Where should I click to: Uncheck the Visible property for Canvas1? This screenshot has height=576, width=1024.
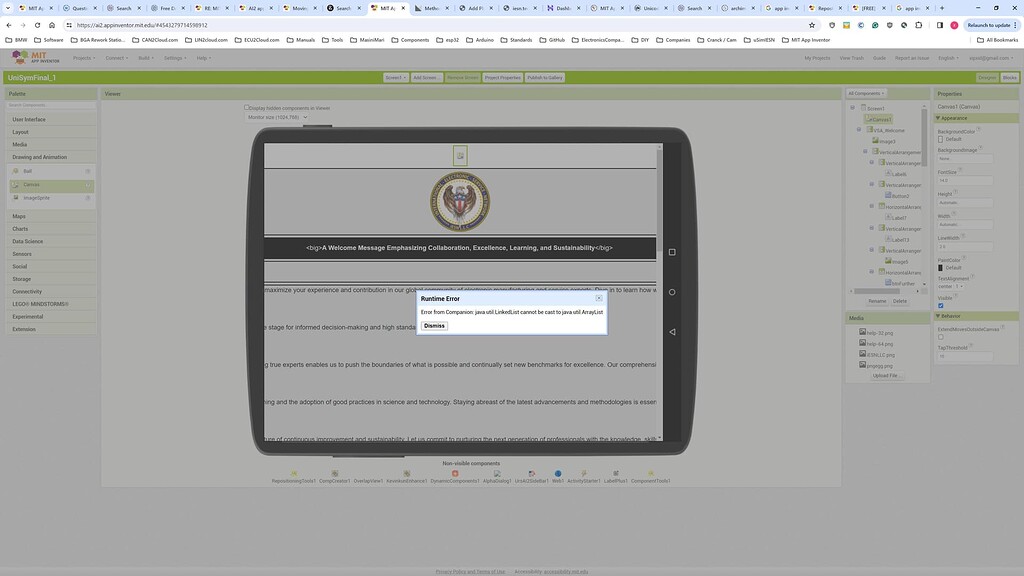pos(941,306)
